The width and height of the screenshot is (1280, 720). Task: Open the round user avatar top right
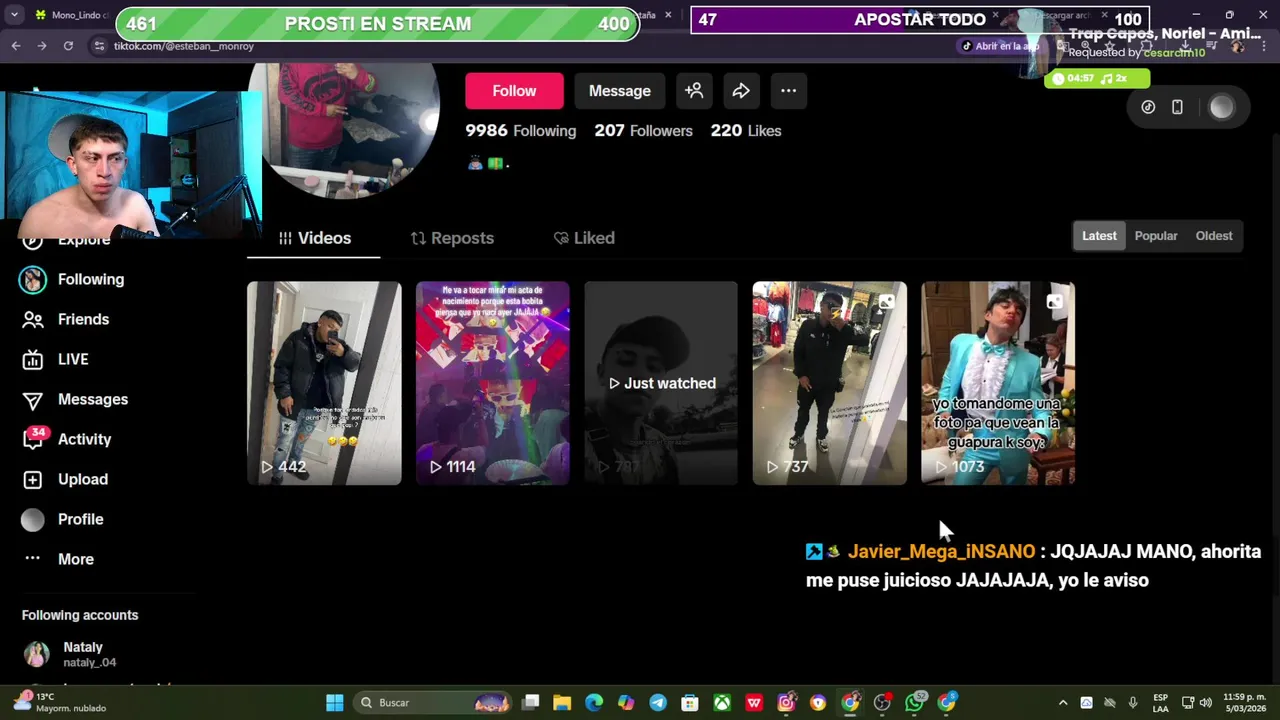1221,107
